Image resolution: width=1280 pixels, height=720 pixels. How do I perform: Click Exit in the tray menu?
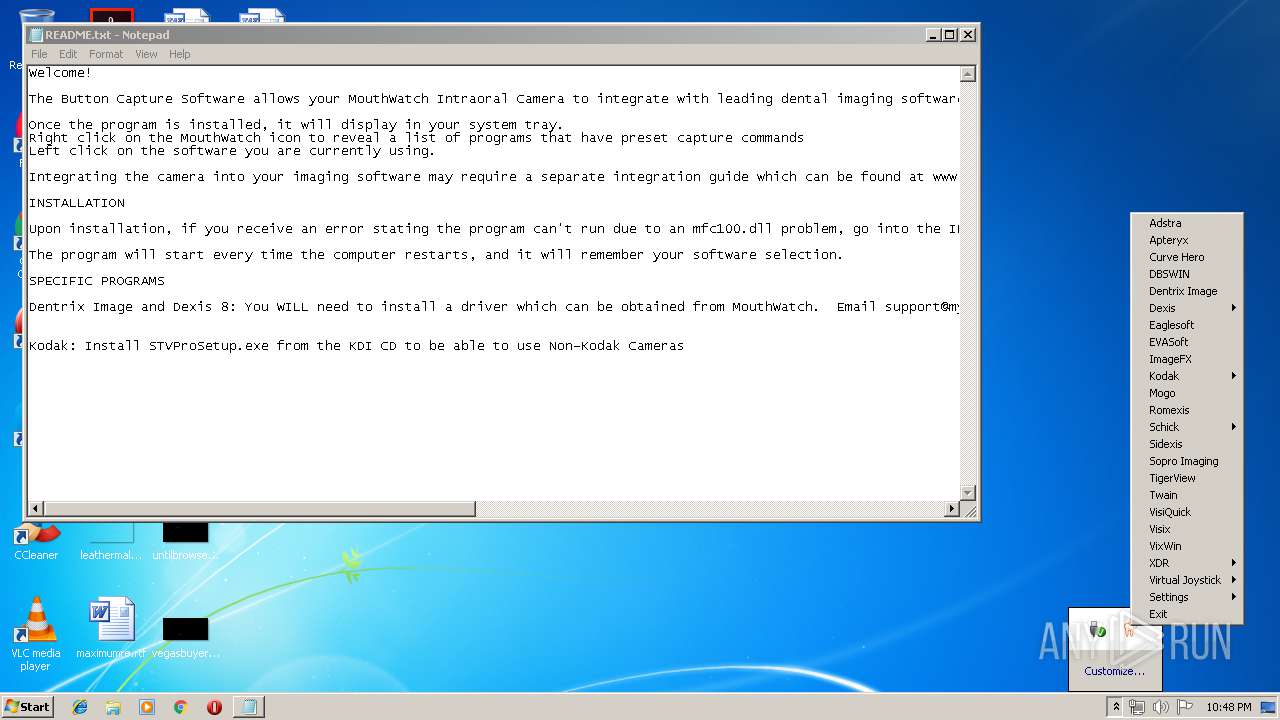(x=1187, y=614)
